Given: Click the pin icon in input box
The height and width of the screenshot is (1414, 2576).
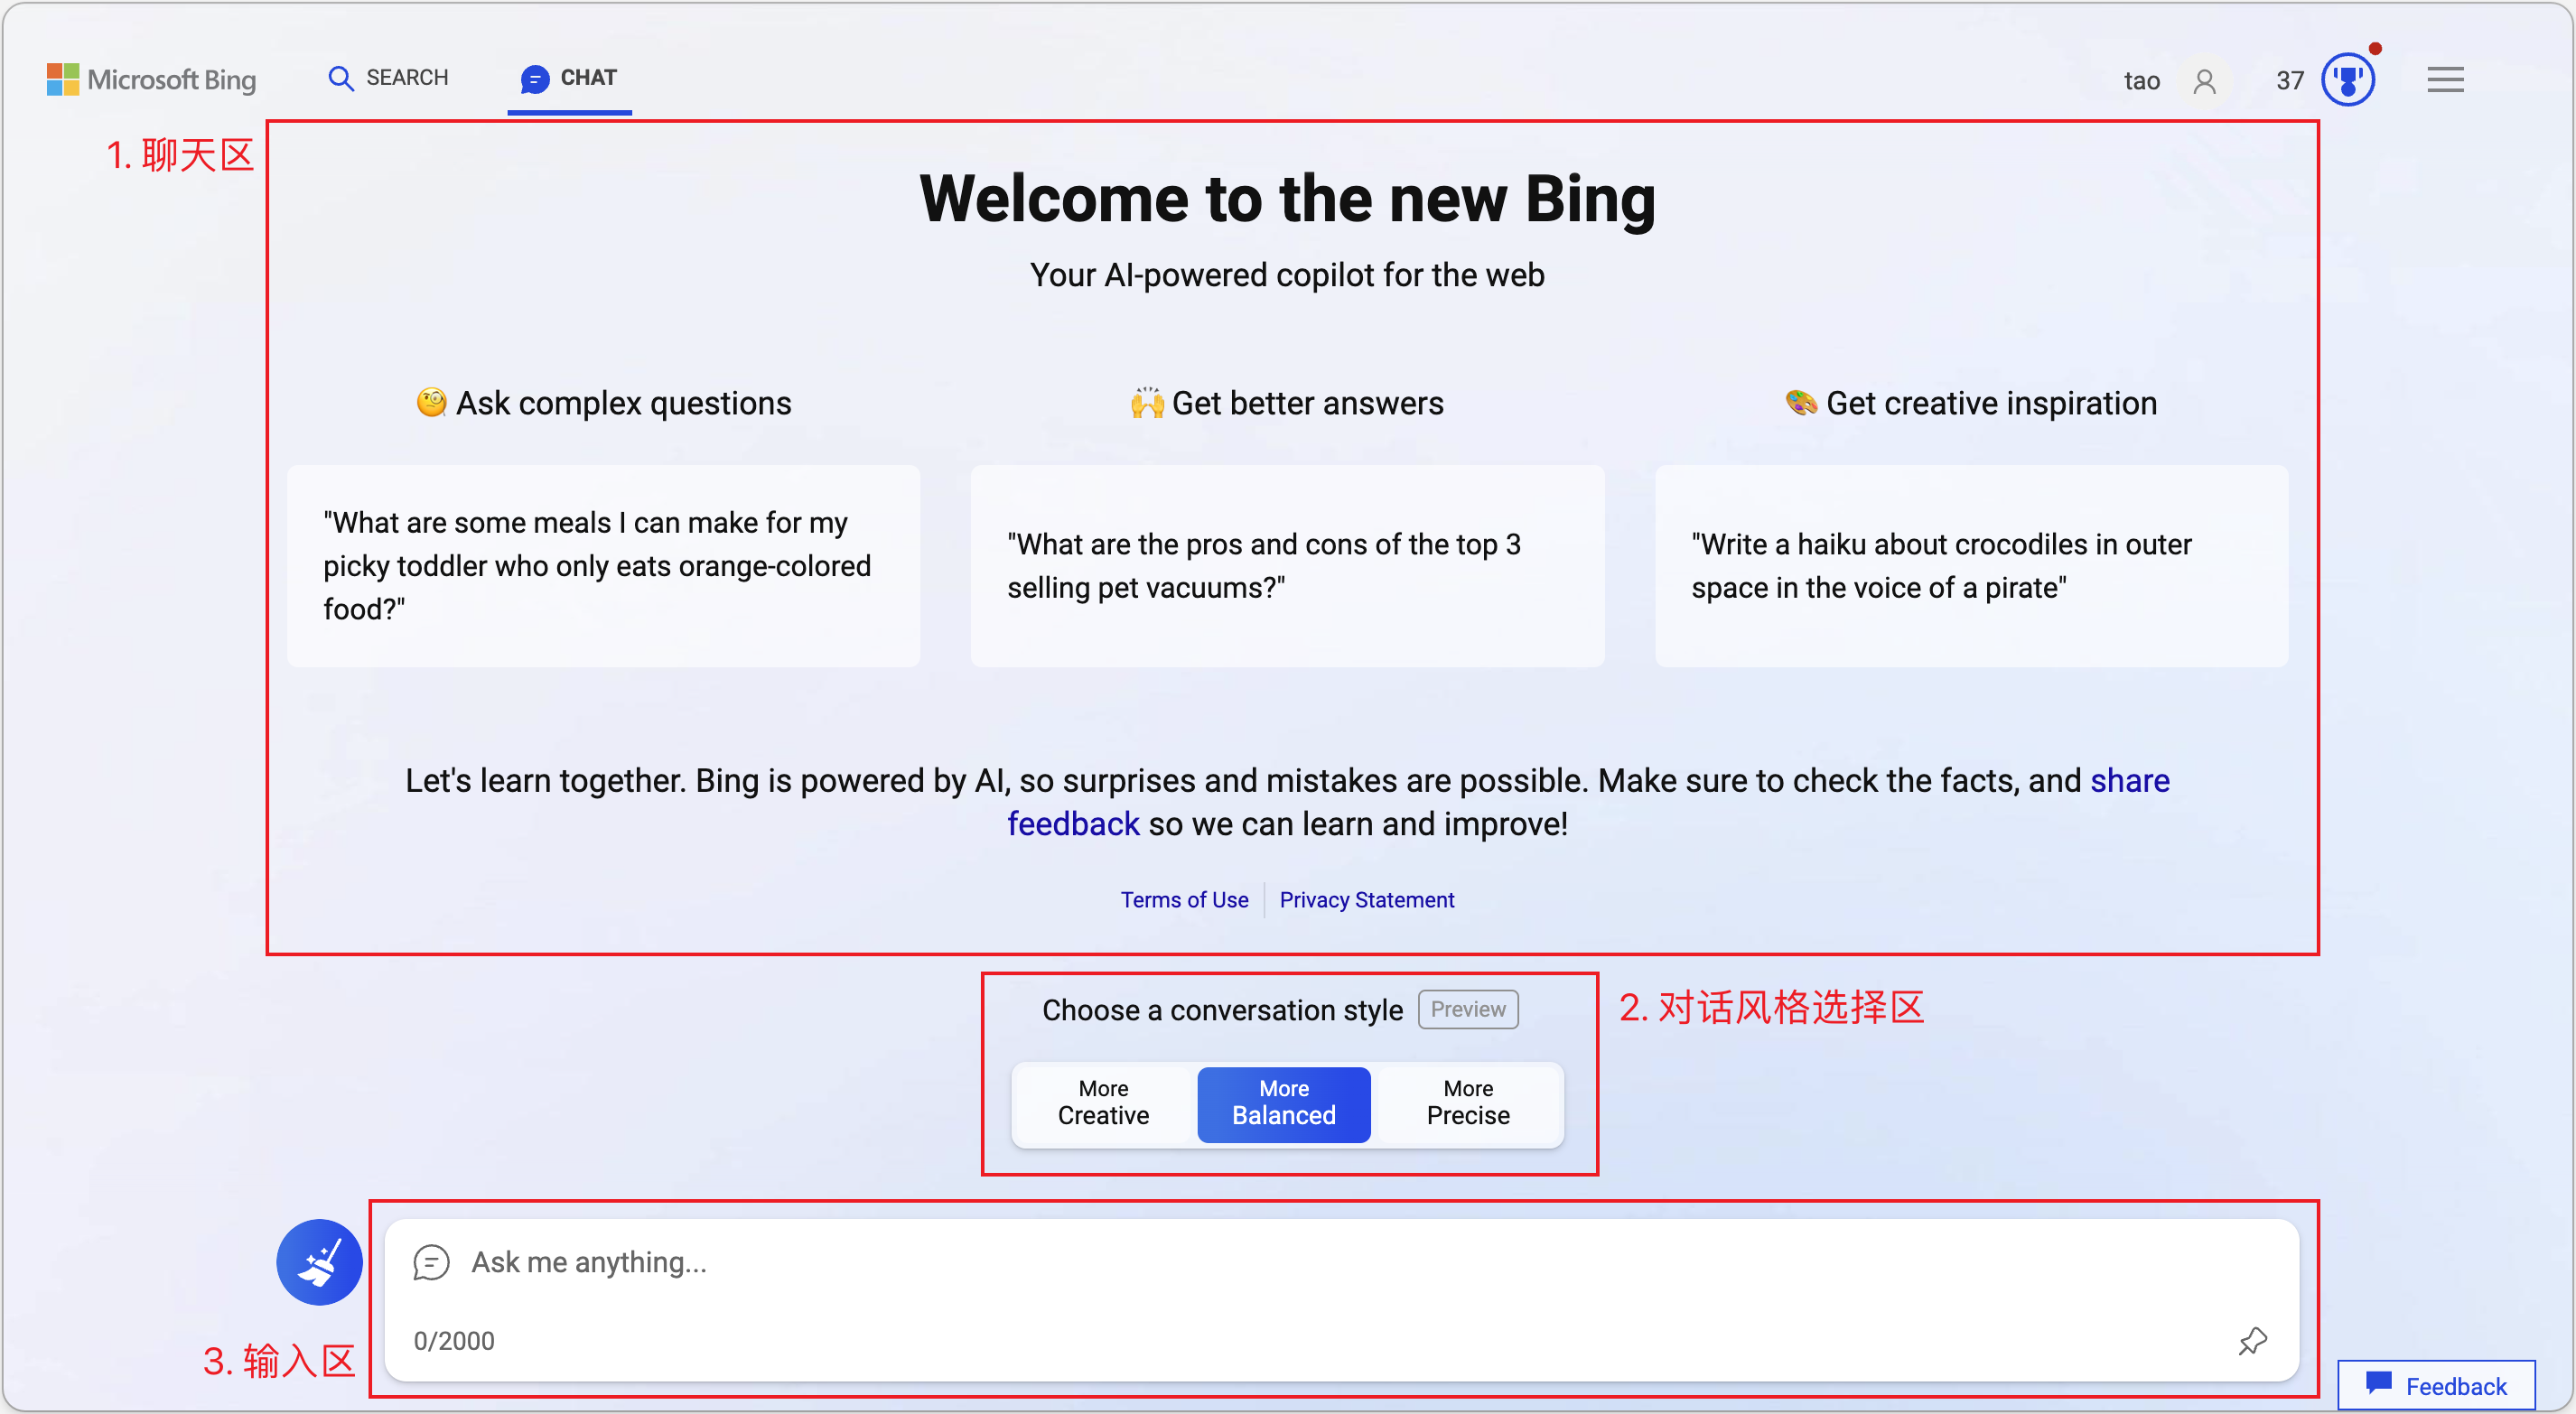Looking at the screenshot, I should [2252, 1340].
